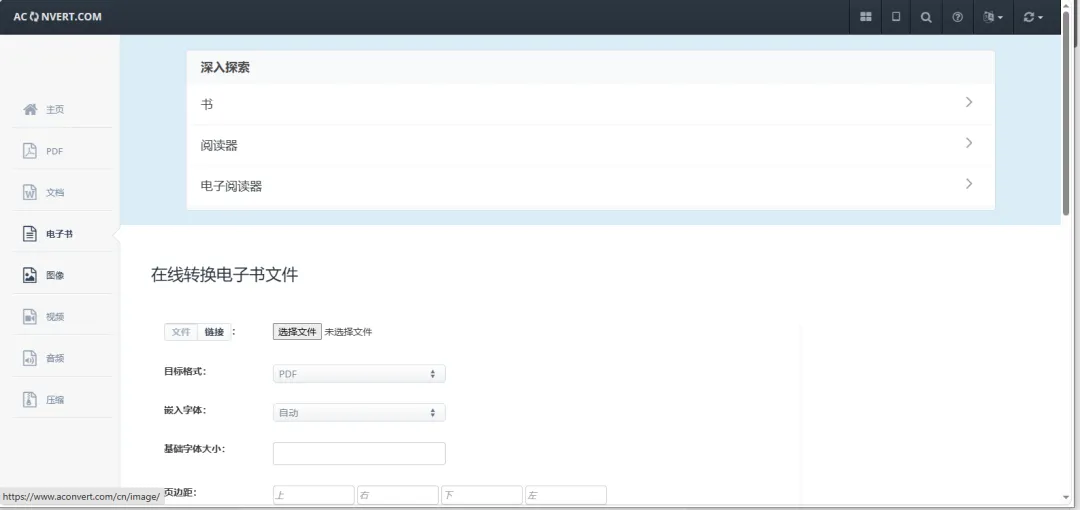Open 视频 in the sidebar
This screenshot has width=1080, height=510.
(55, 316)
